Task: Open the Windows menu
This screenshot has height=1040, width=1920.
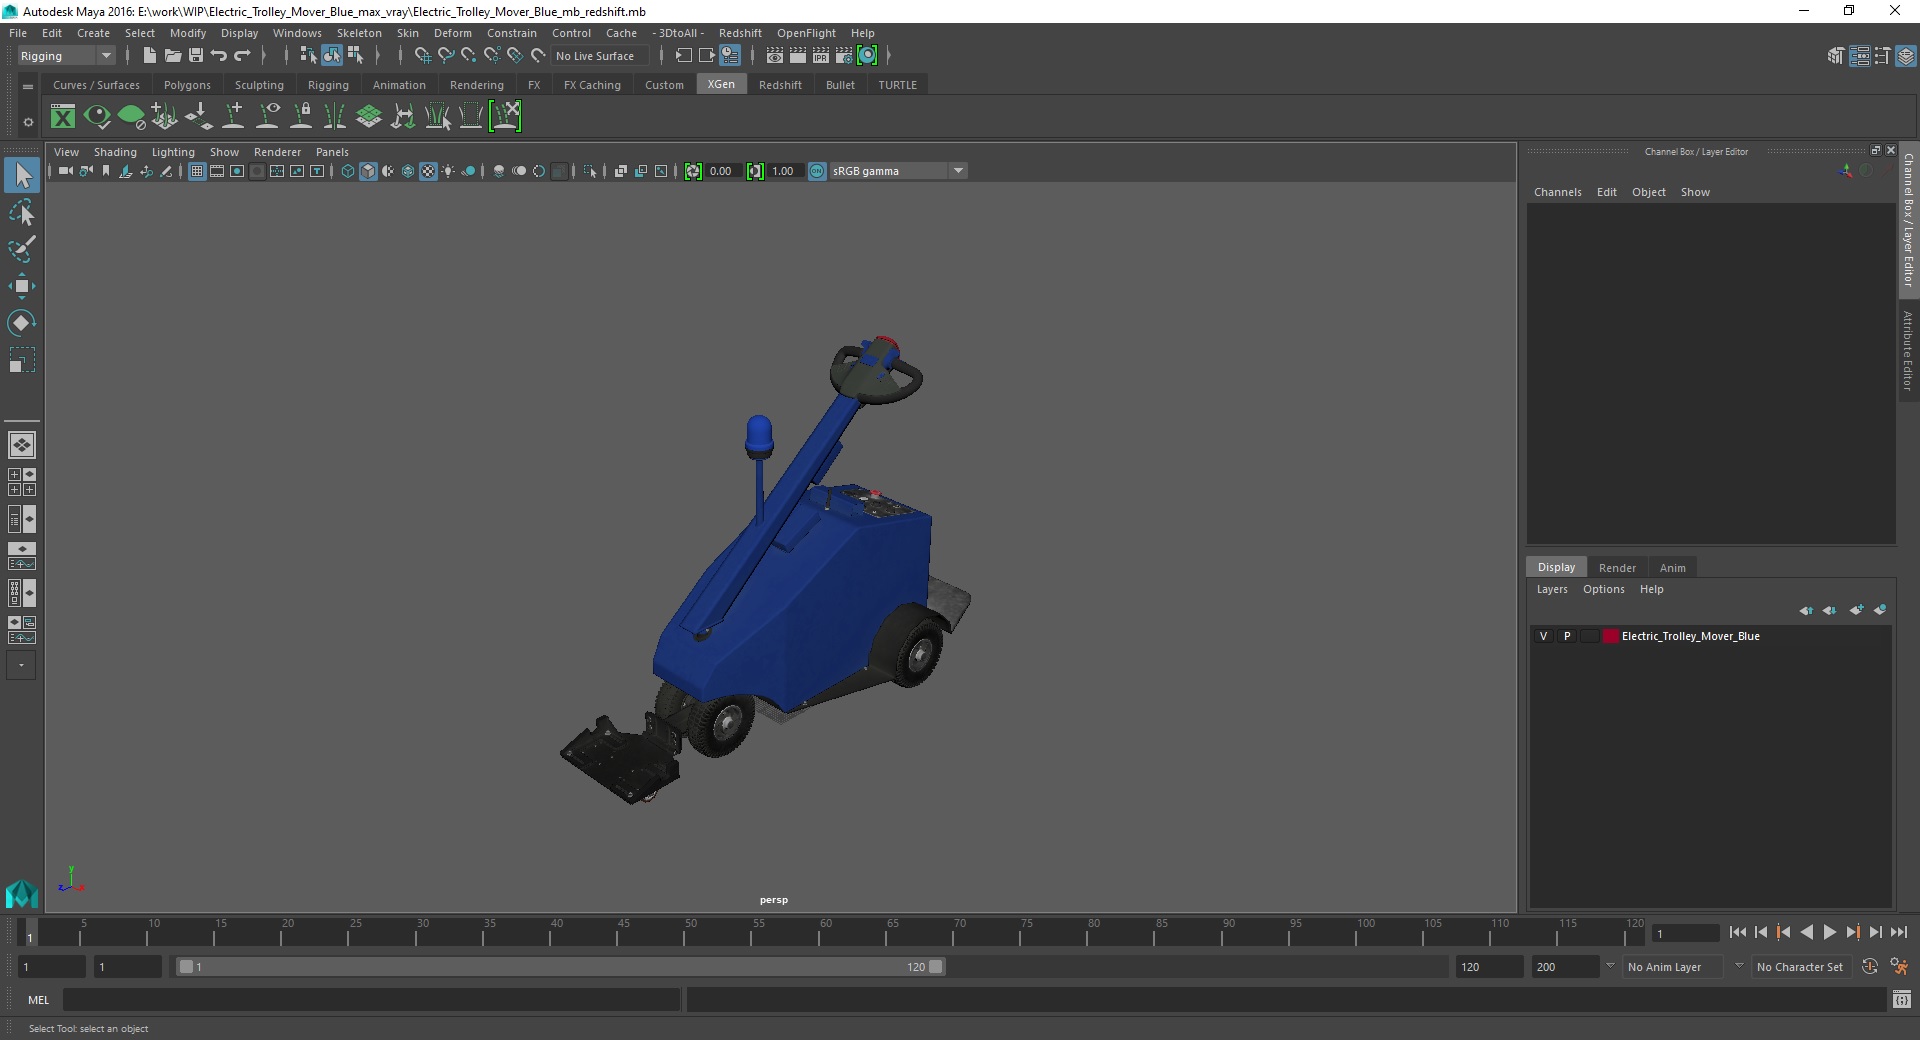Action: (297, 33)
